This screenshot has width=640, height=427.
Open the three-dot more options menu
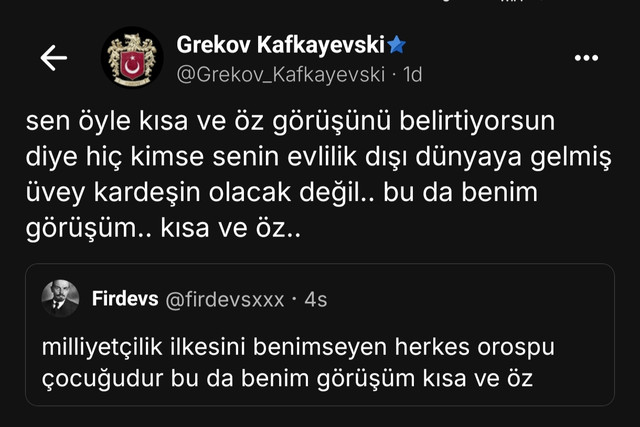tap(586, 58)
